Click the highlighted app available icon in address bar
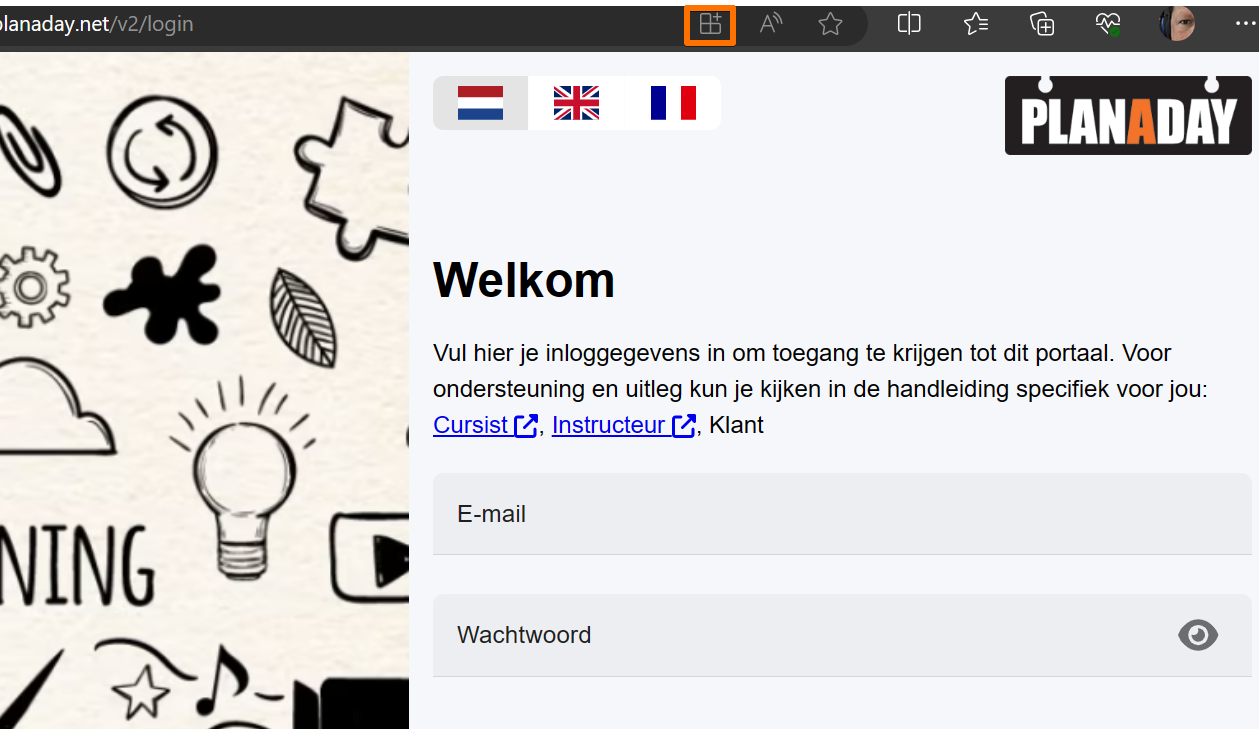Viewport: 1259px width, 729px height. [x=710, y=25]
